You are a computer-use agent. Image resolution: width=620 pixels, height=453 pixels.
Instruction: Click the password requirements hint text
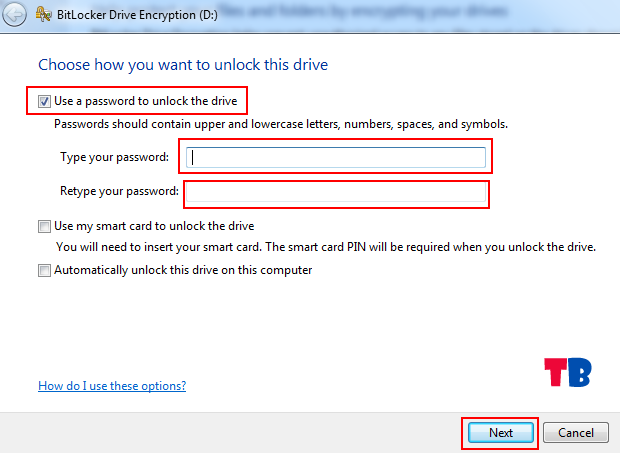281,124
